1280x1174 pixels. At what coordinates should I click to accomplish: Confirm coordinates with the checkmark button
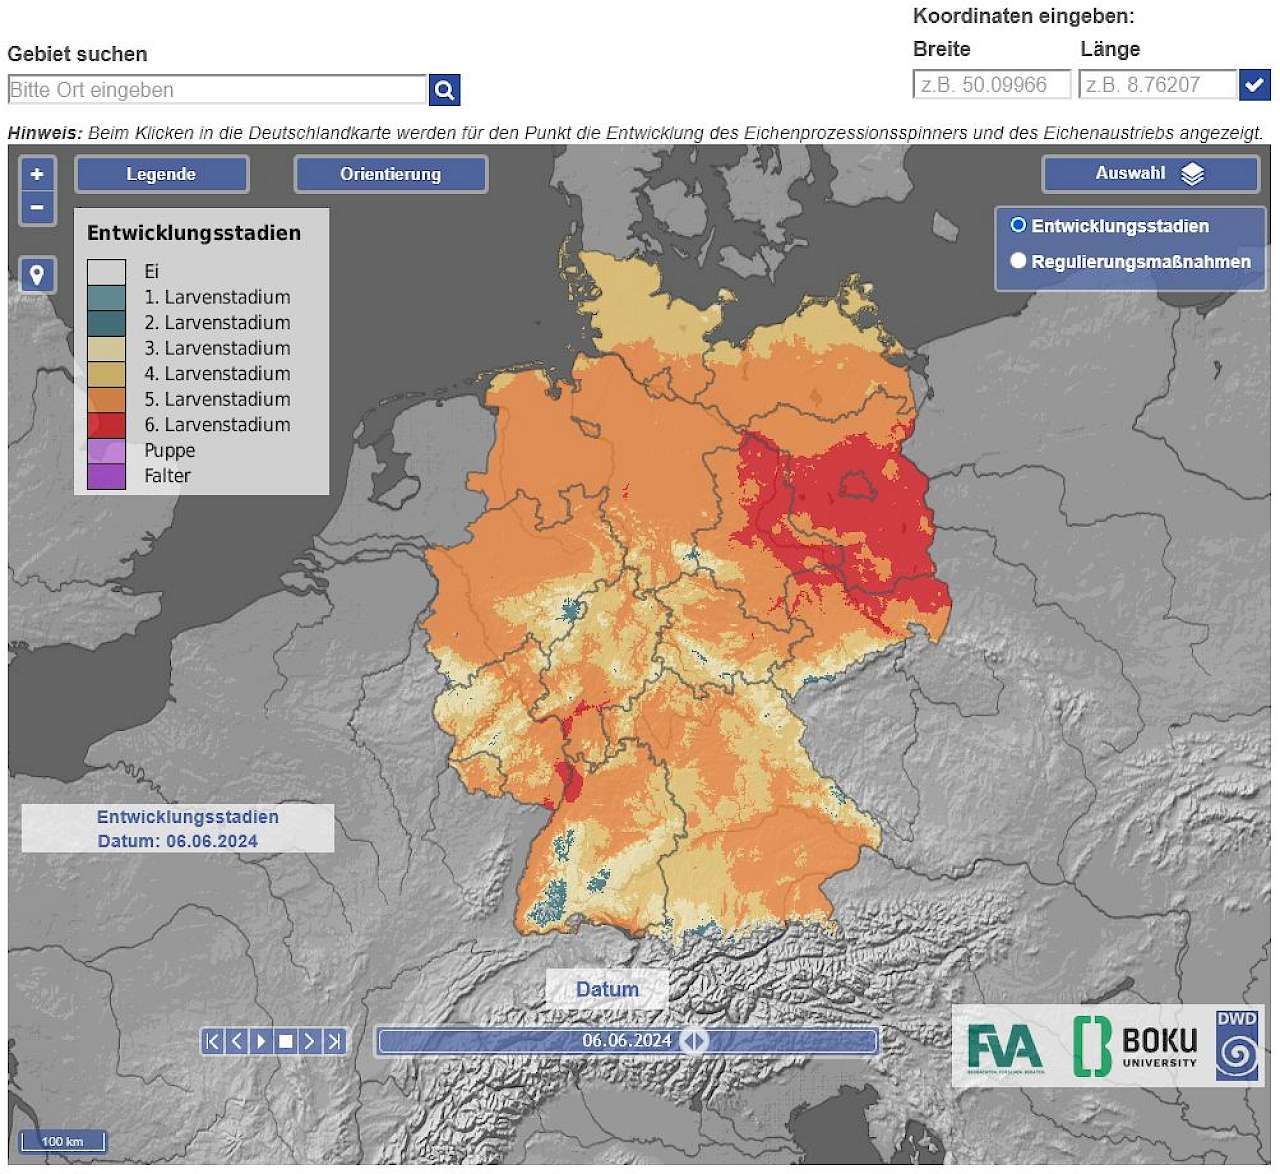[1254, 85]
